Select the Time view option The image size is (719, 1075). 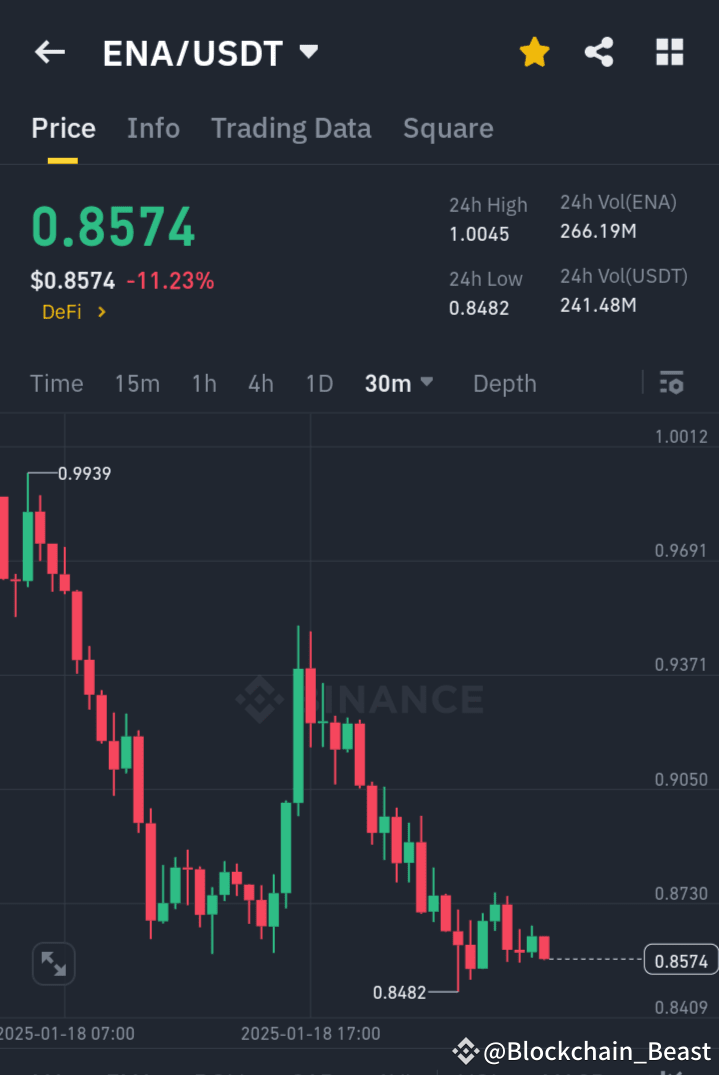pyautogui.click(x=56, y=383)
